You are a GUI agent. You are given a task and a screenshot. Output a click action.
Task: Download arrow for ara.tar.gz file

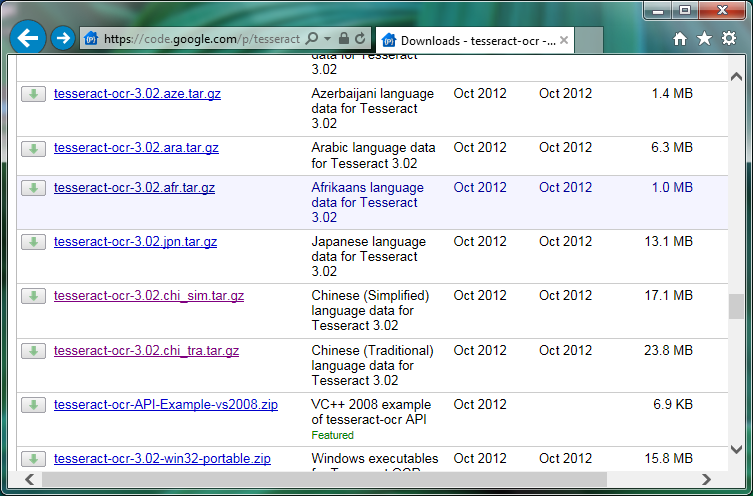click(34, 148)
